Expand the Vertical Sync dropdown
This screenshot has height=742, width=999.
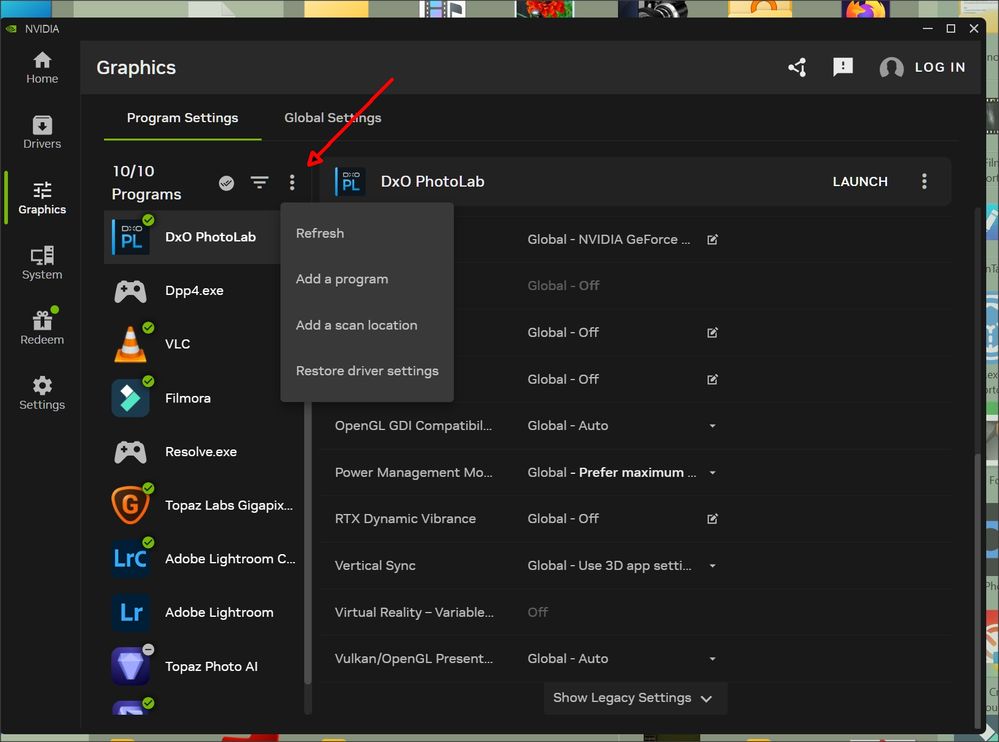coord(712,566)
